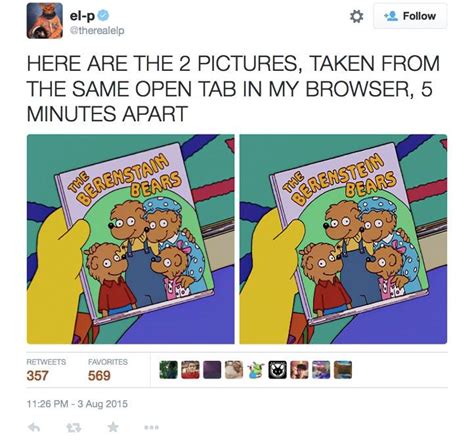Open the tweet timestamp 3 Aug 2015
Screen dimensions: 474x448
[x=77, y=404]
